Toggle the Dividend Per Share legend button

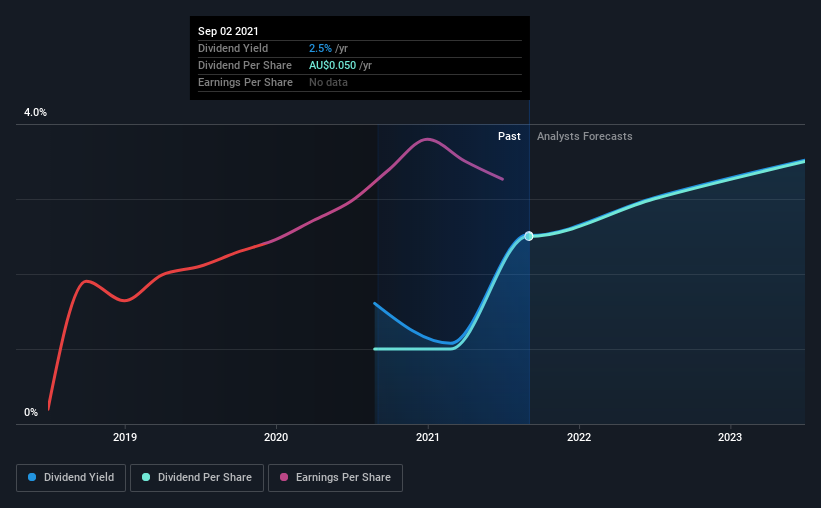pyautogui.click(x=197, y=478)
